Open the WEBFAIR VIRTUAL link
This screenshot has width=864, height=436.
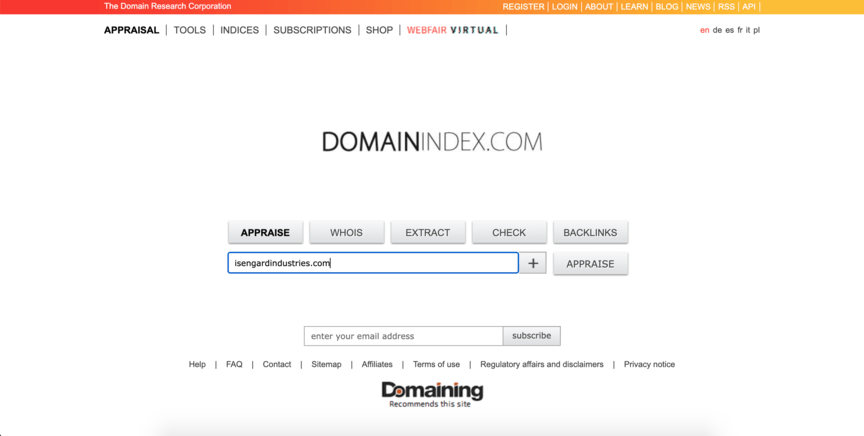click(452, 30)
